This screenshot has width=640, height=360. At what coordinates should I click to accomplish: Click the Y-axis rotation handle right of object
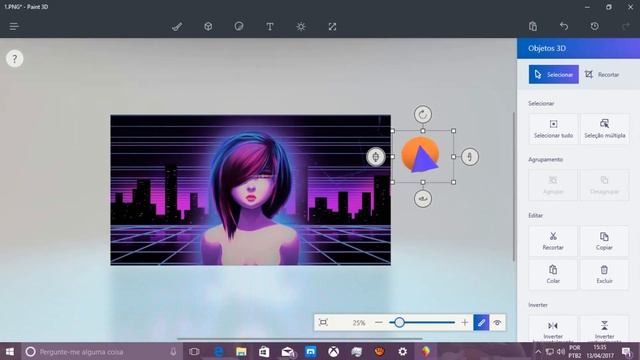[x=470, y=157]
